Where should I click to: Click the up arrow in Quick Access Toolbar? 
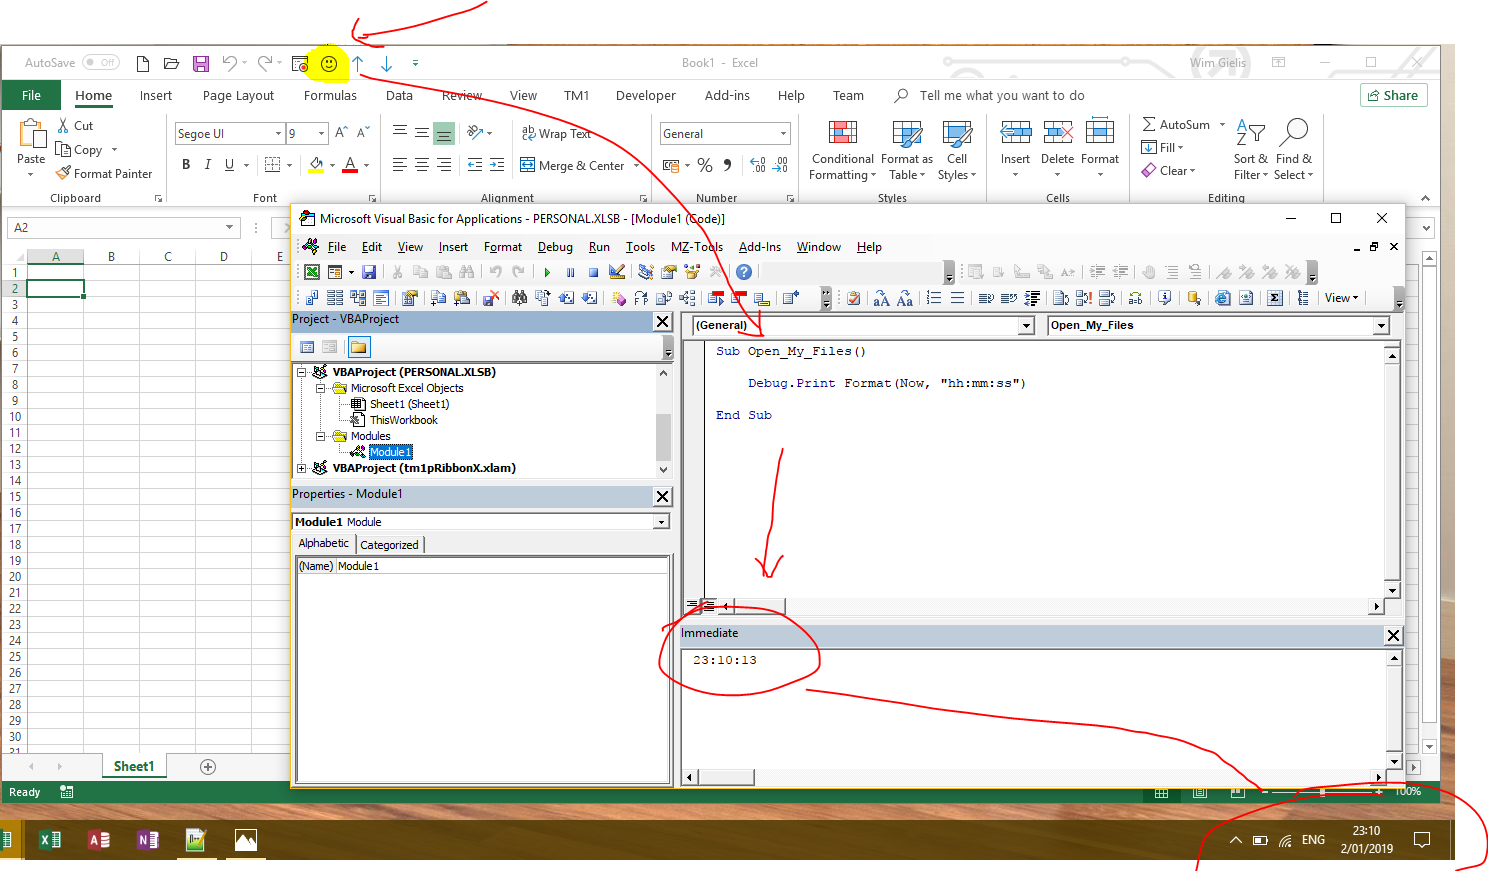(x=358, y=63)
